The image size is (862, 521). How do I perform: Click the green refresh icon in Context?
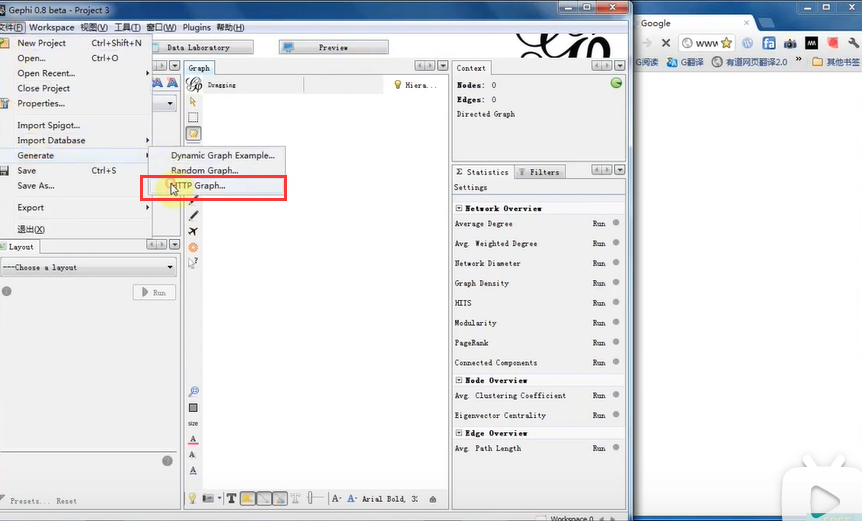click(616, 83)
